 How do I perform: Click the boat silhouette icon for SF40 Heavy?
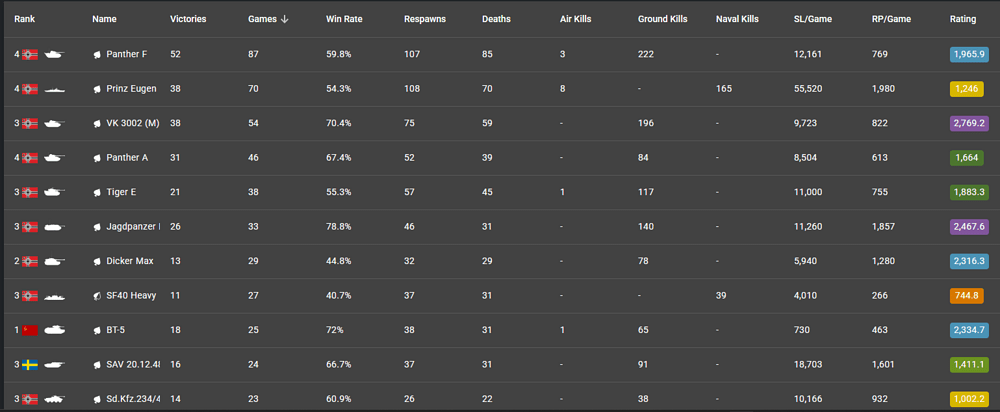[x=54, y=296]
